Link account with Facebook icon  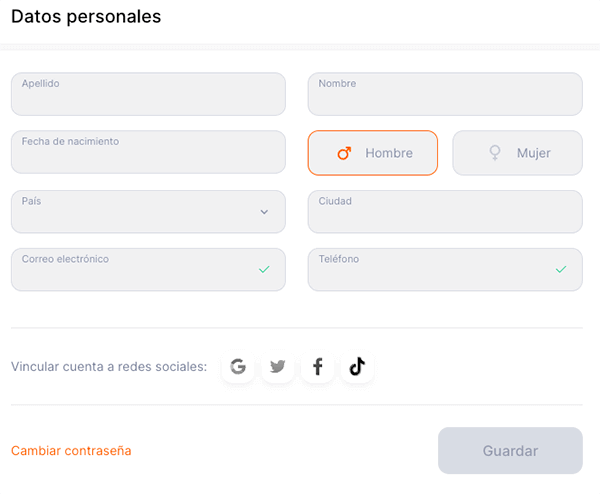(x=317, y=367)
